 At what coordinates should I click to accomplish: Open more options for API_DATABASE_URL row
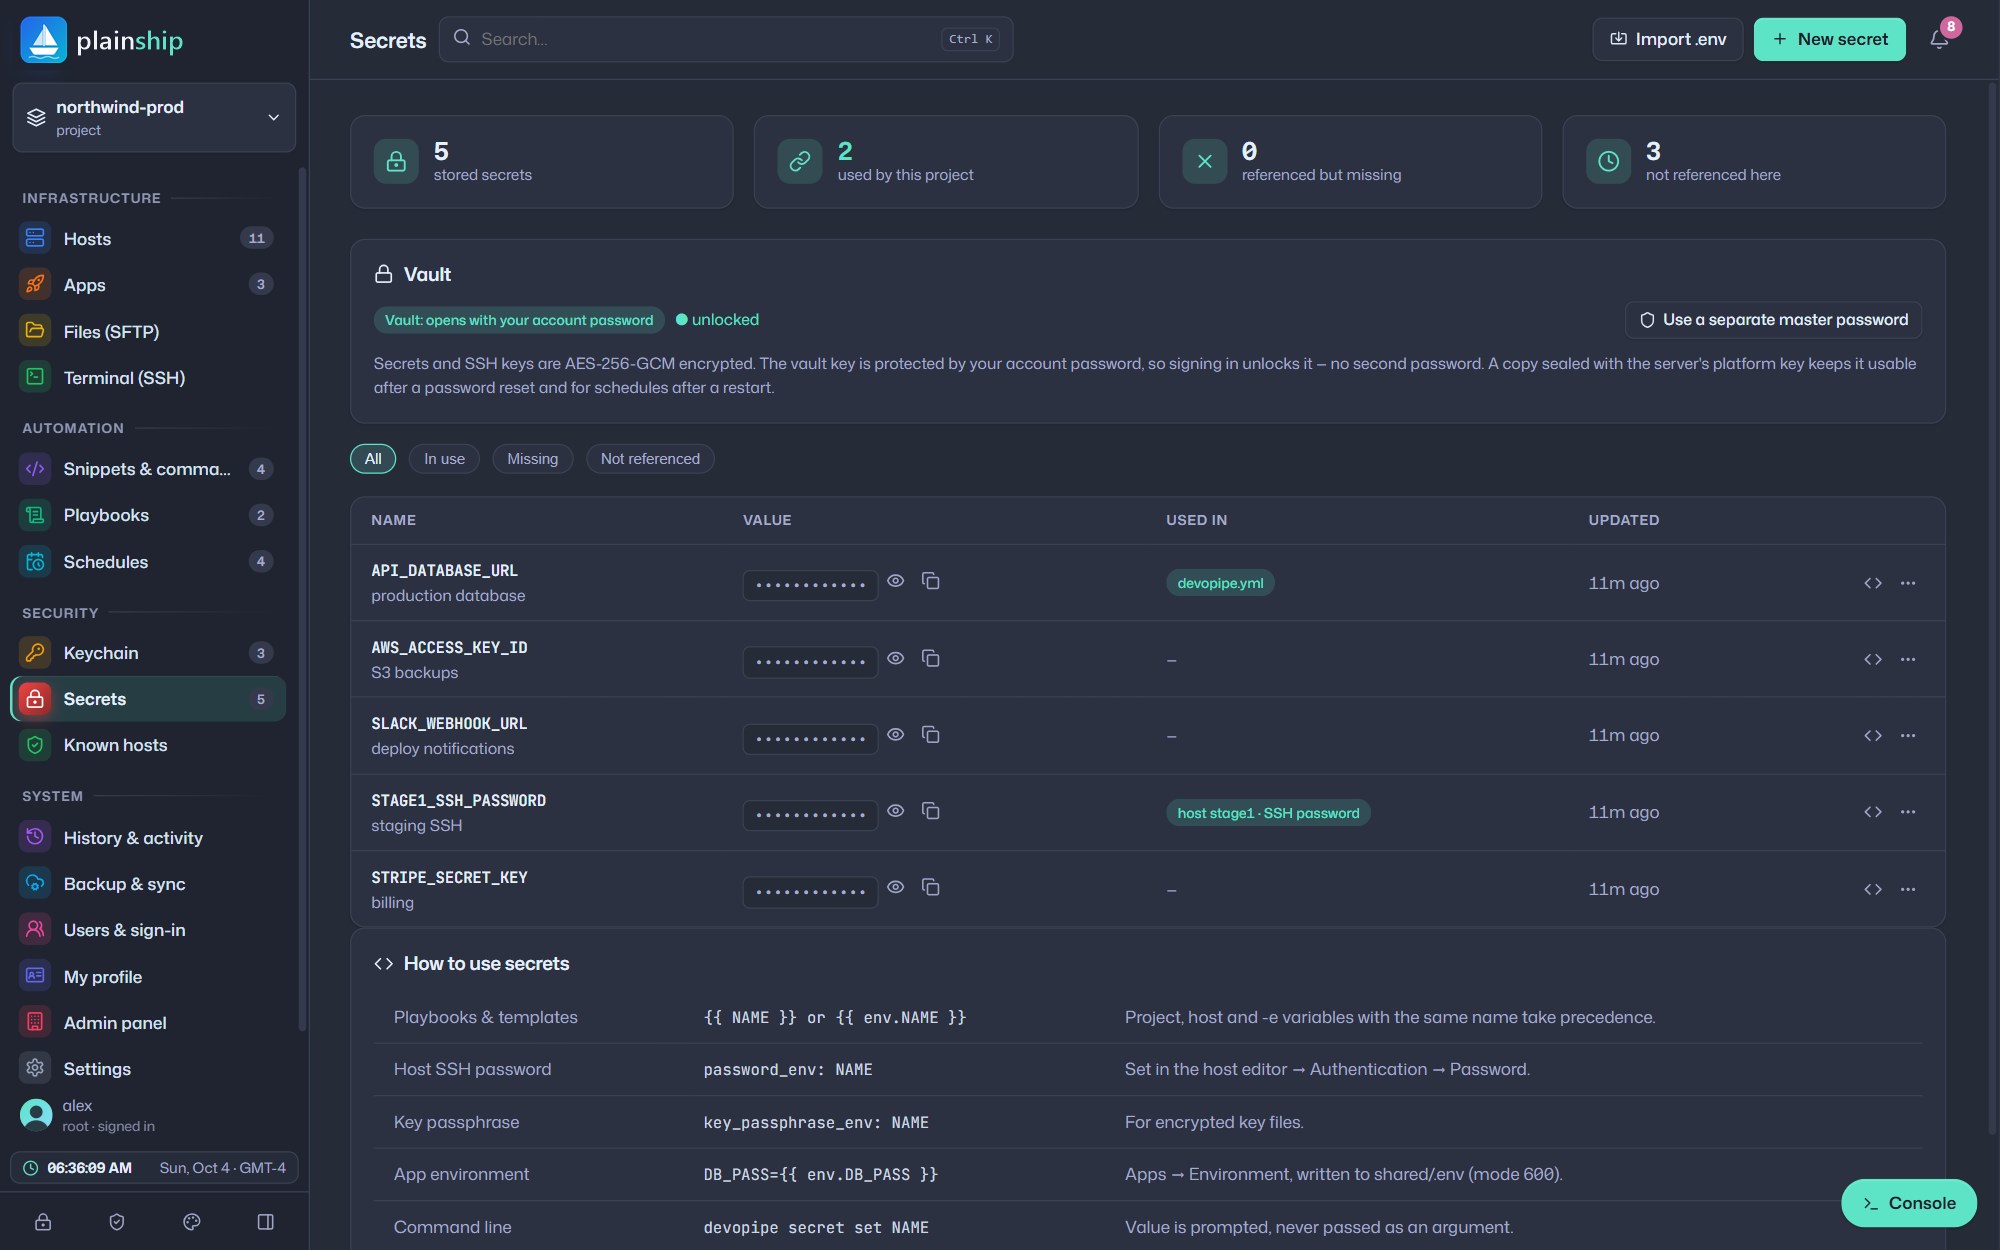(x=1908, y=583)
